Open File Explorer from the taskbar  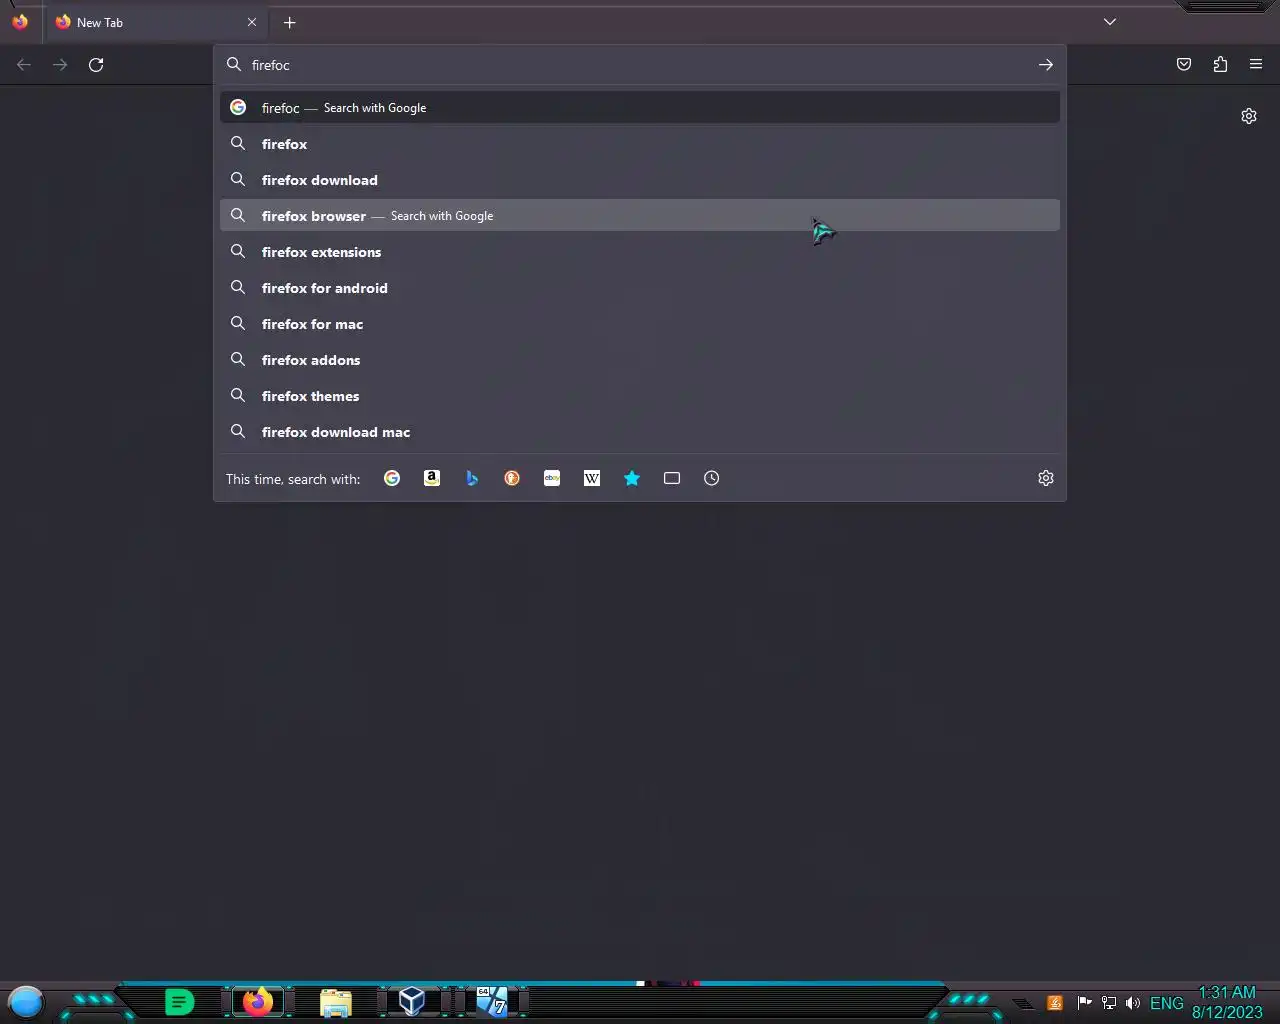click(336, 1002)
